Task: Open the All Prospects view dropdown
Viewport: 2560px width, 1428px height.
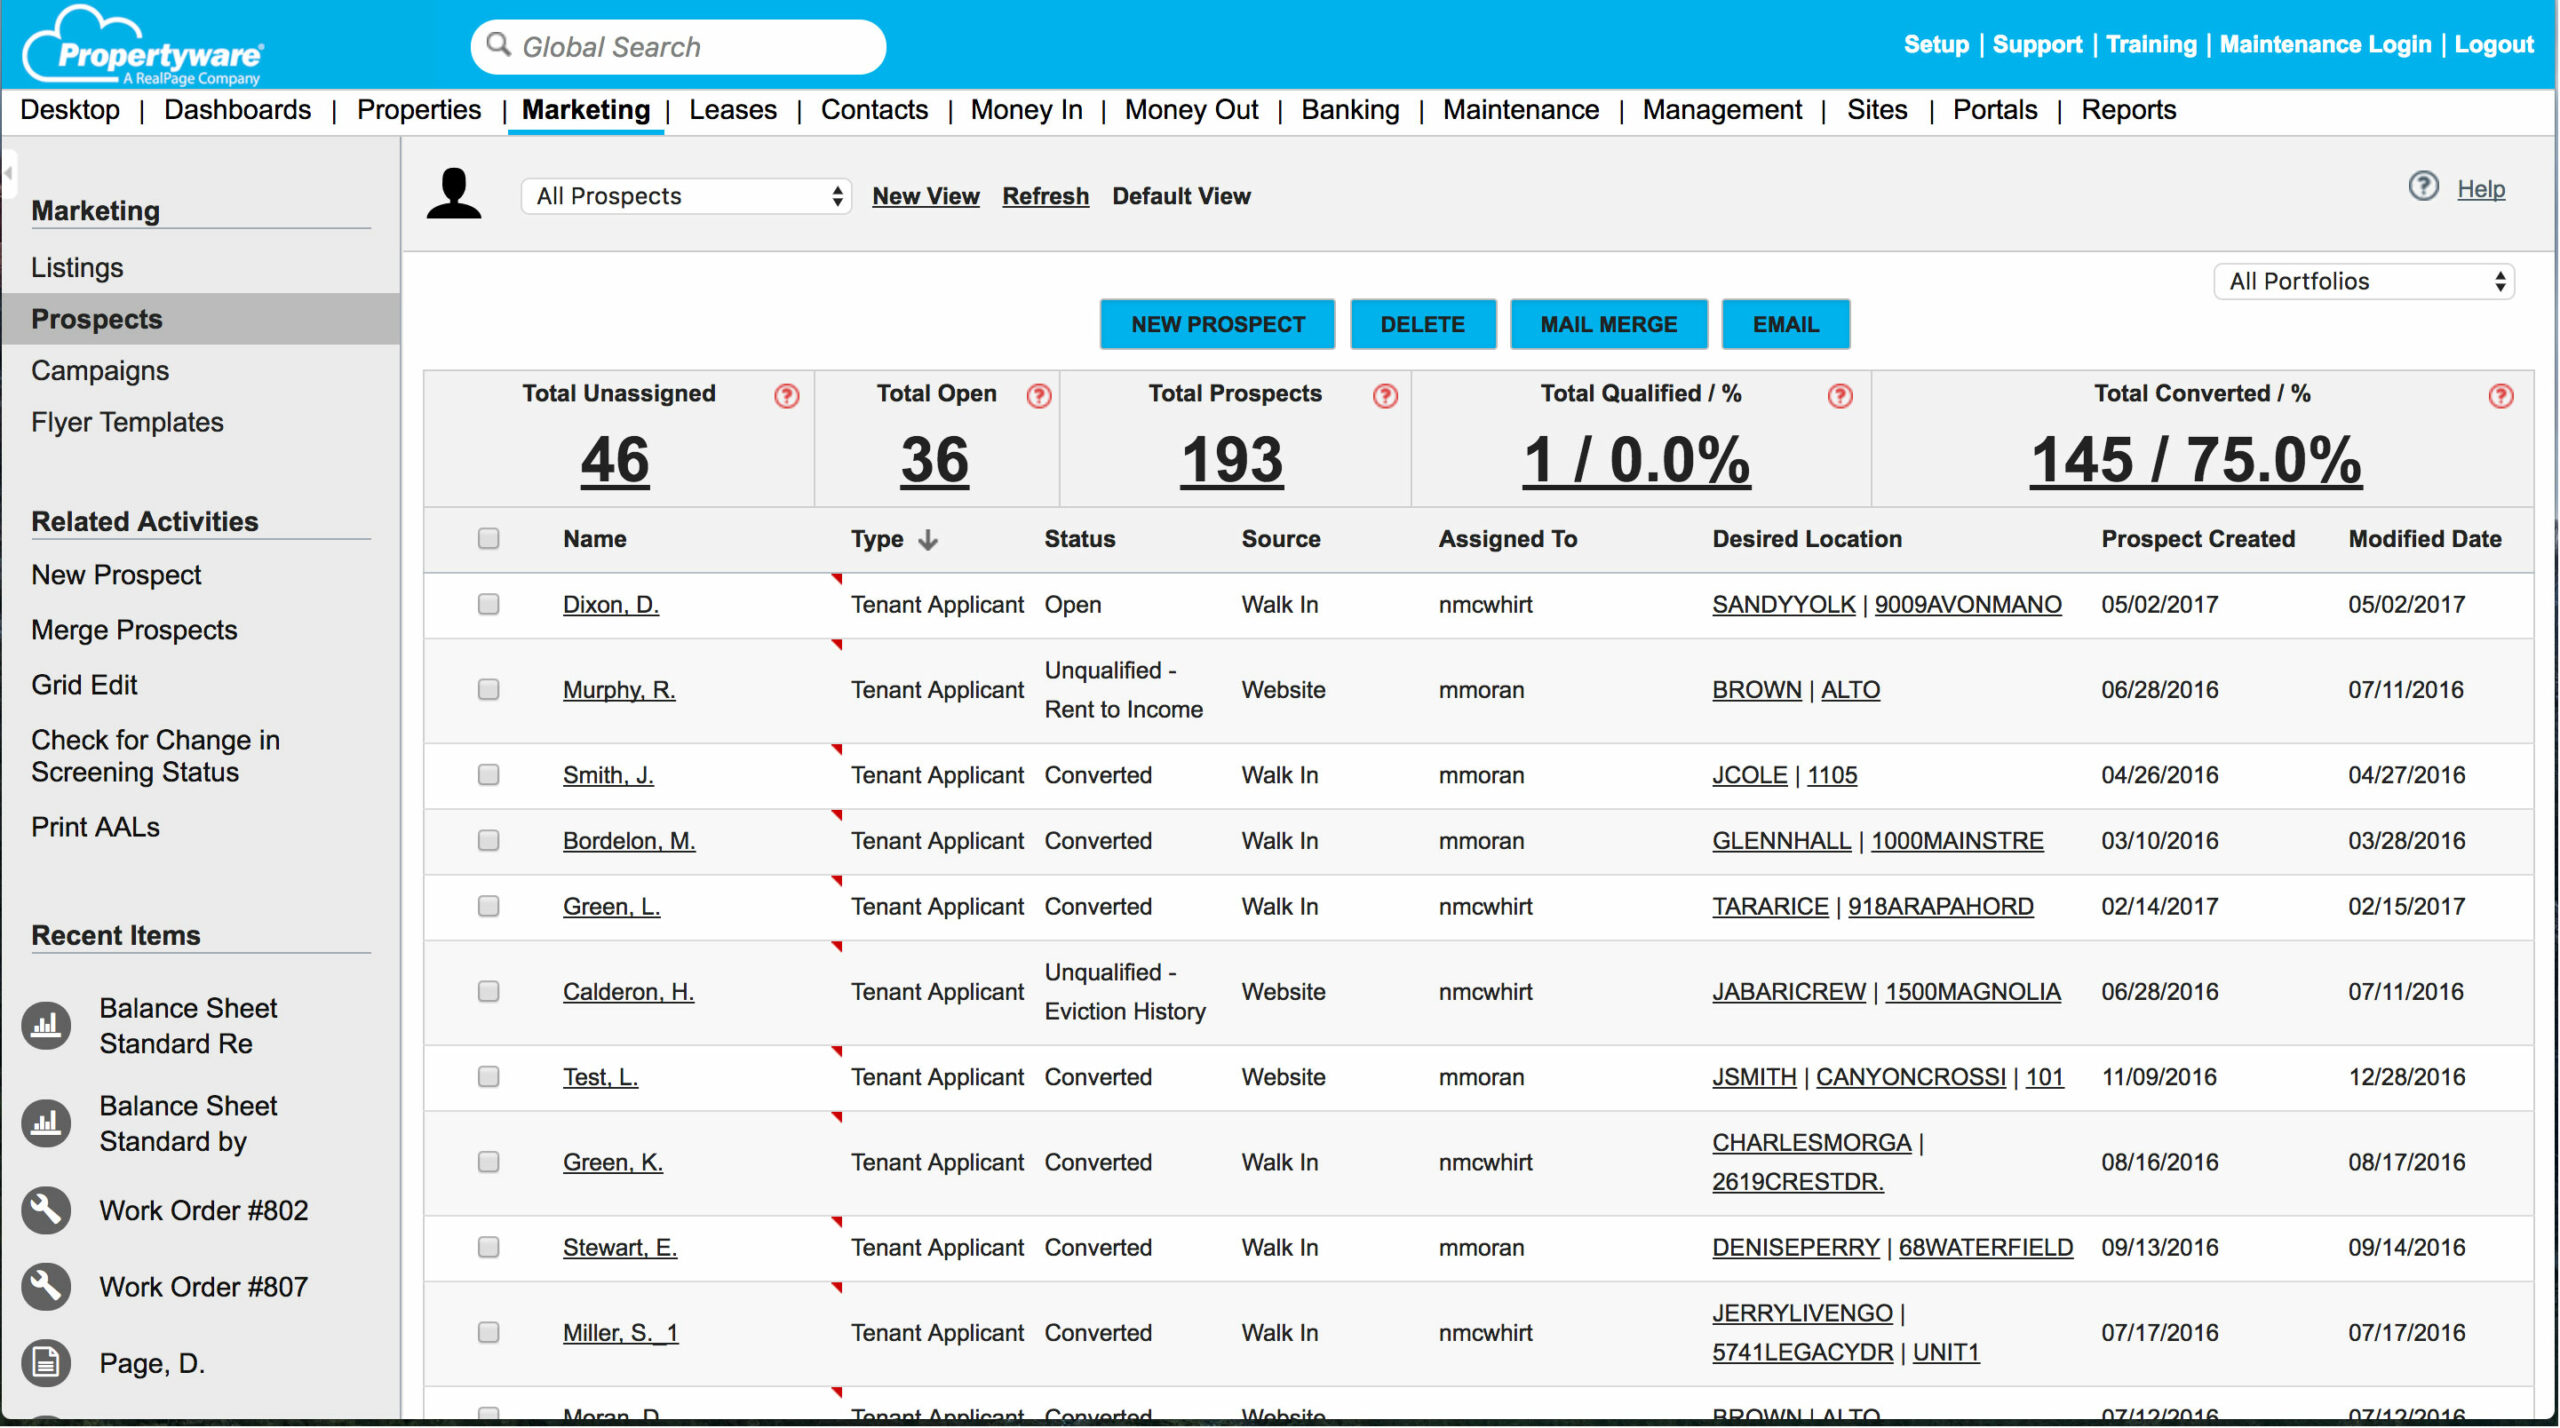Action: [686, 196]
